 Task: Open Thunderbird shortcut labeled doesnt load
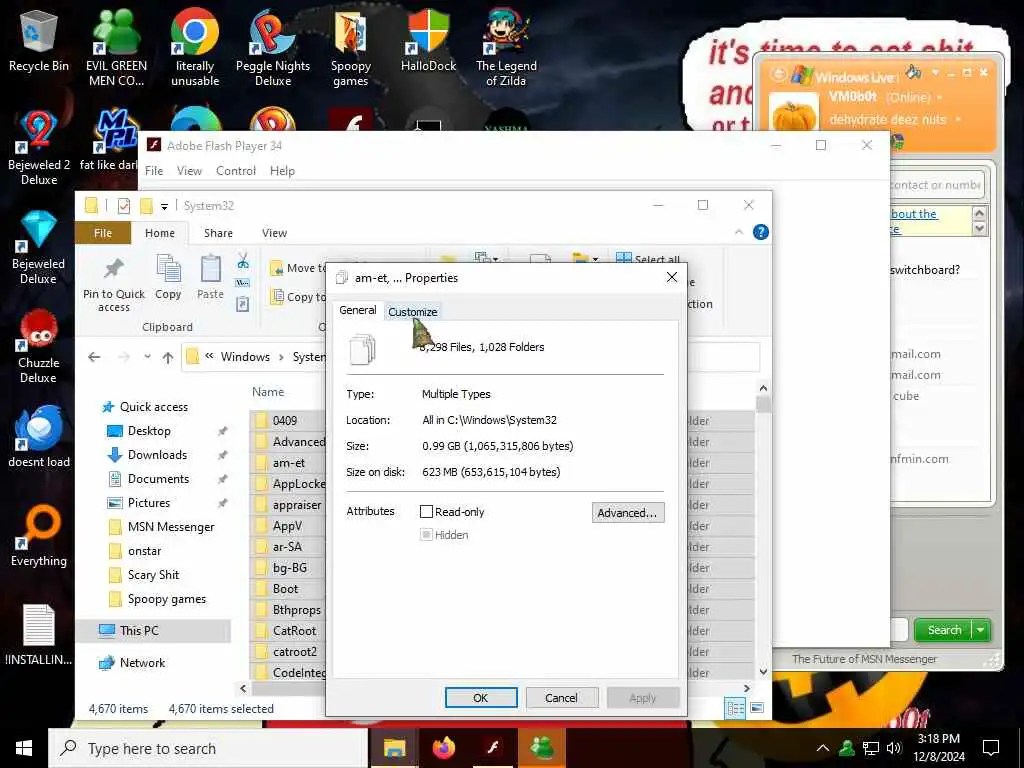tap(39, 436)
